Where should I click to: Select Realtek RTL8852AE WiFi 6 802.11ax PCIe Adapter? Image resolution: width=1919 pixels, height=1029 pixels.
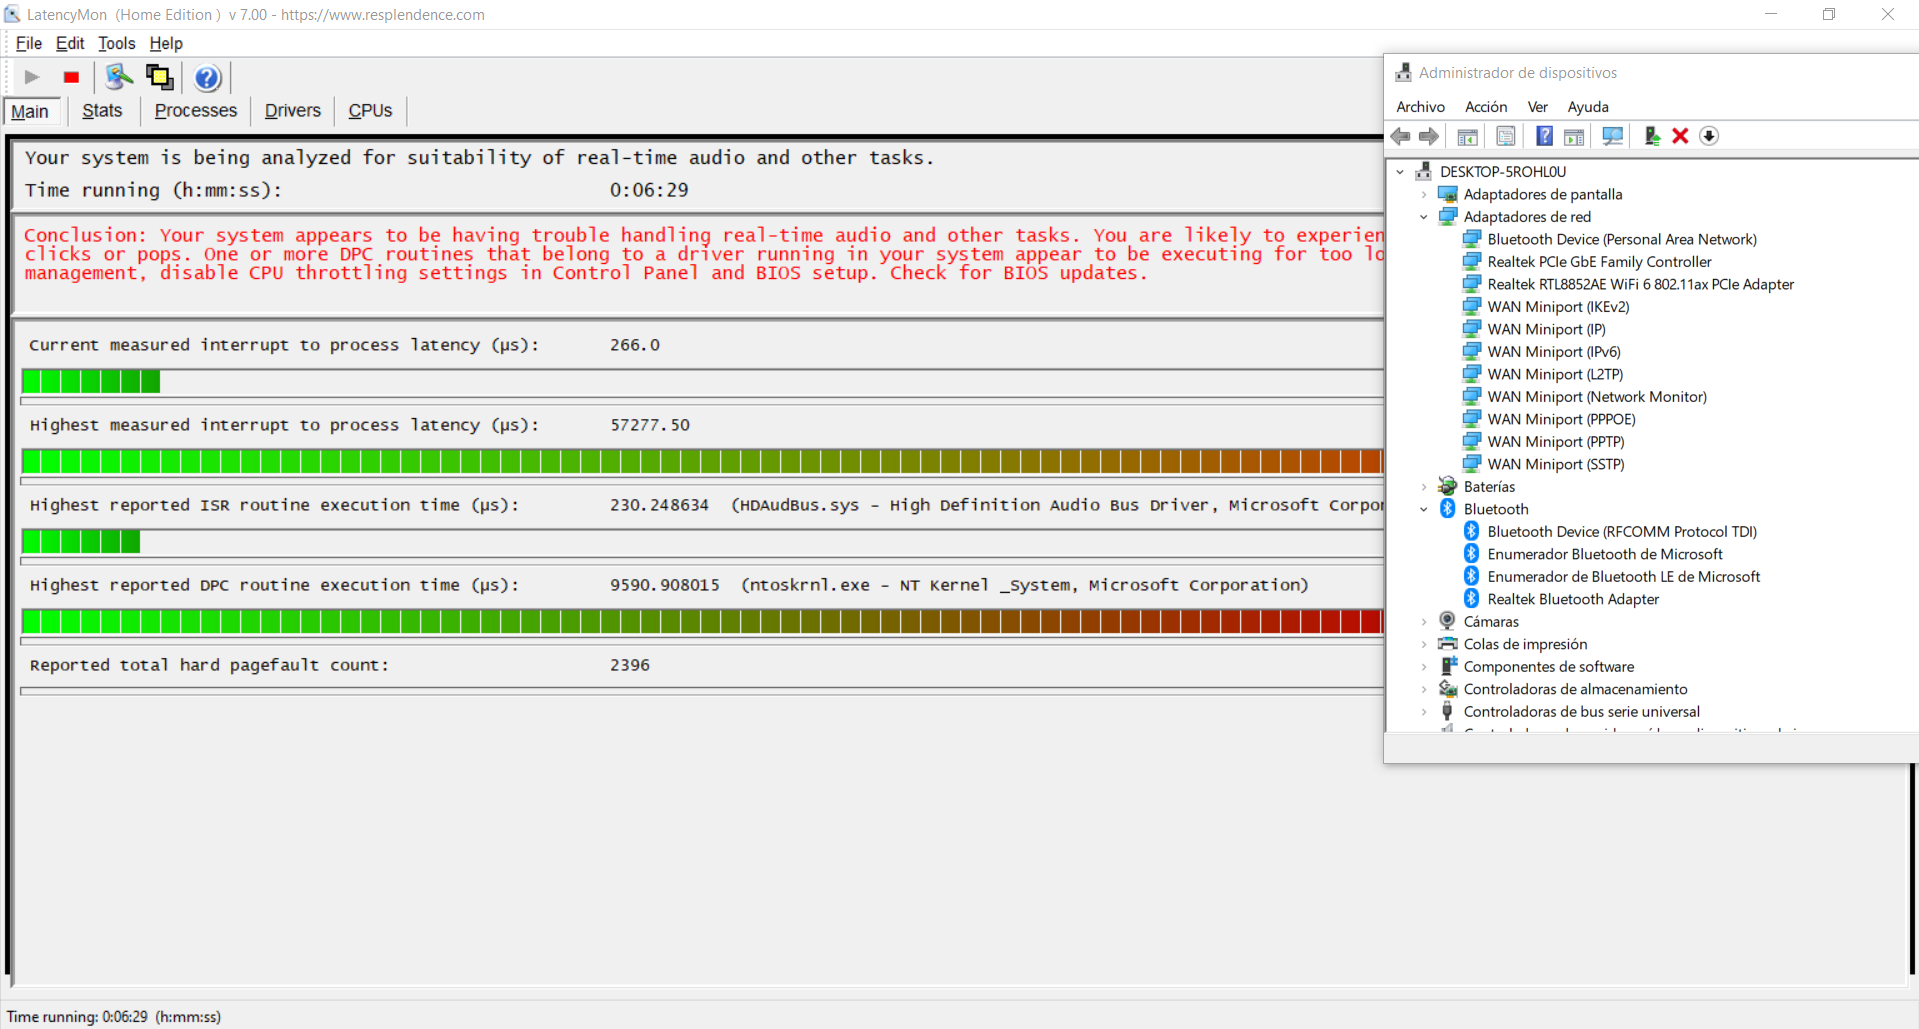tap(1640, 284)
